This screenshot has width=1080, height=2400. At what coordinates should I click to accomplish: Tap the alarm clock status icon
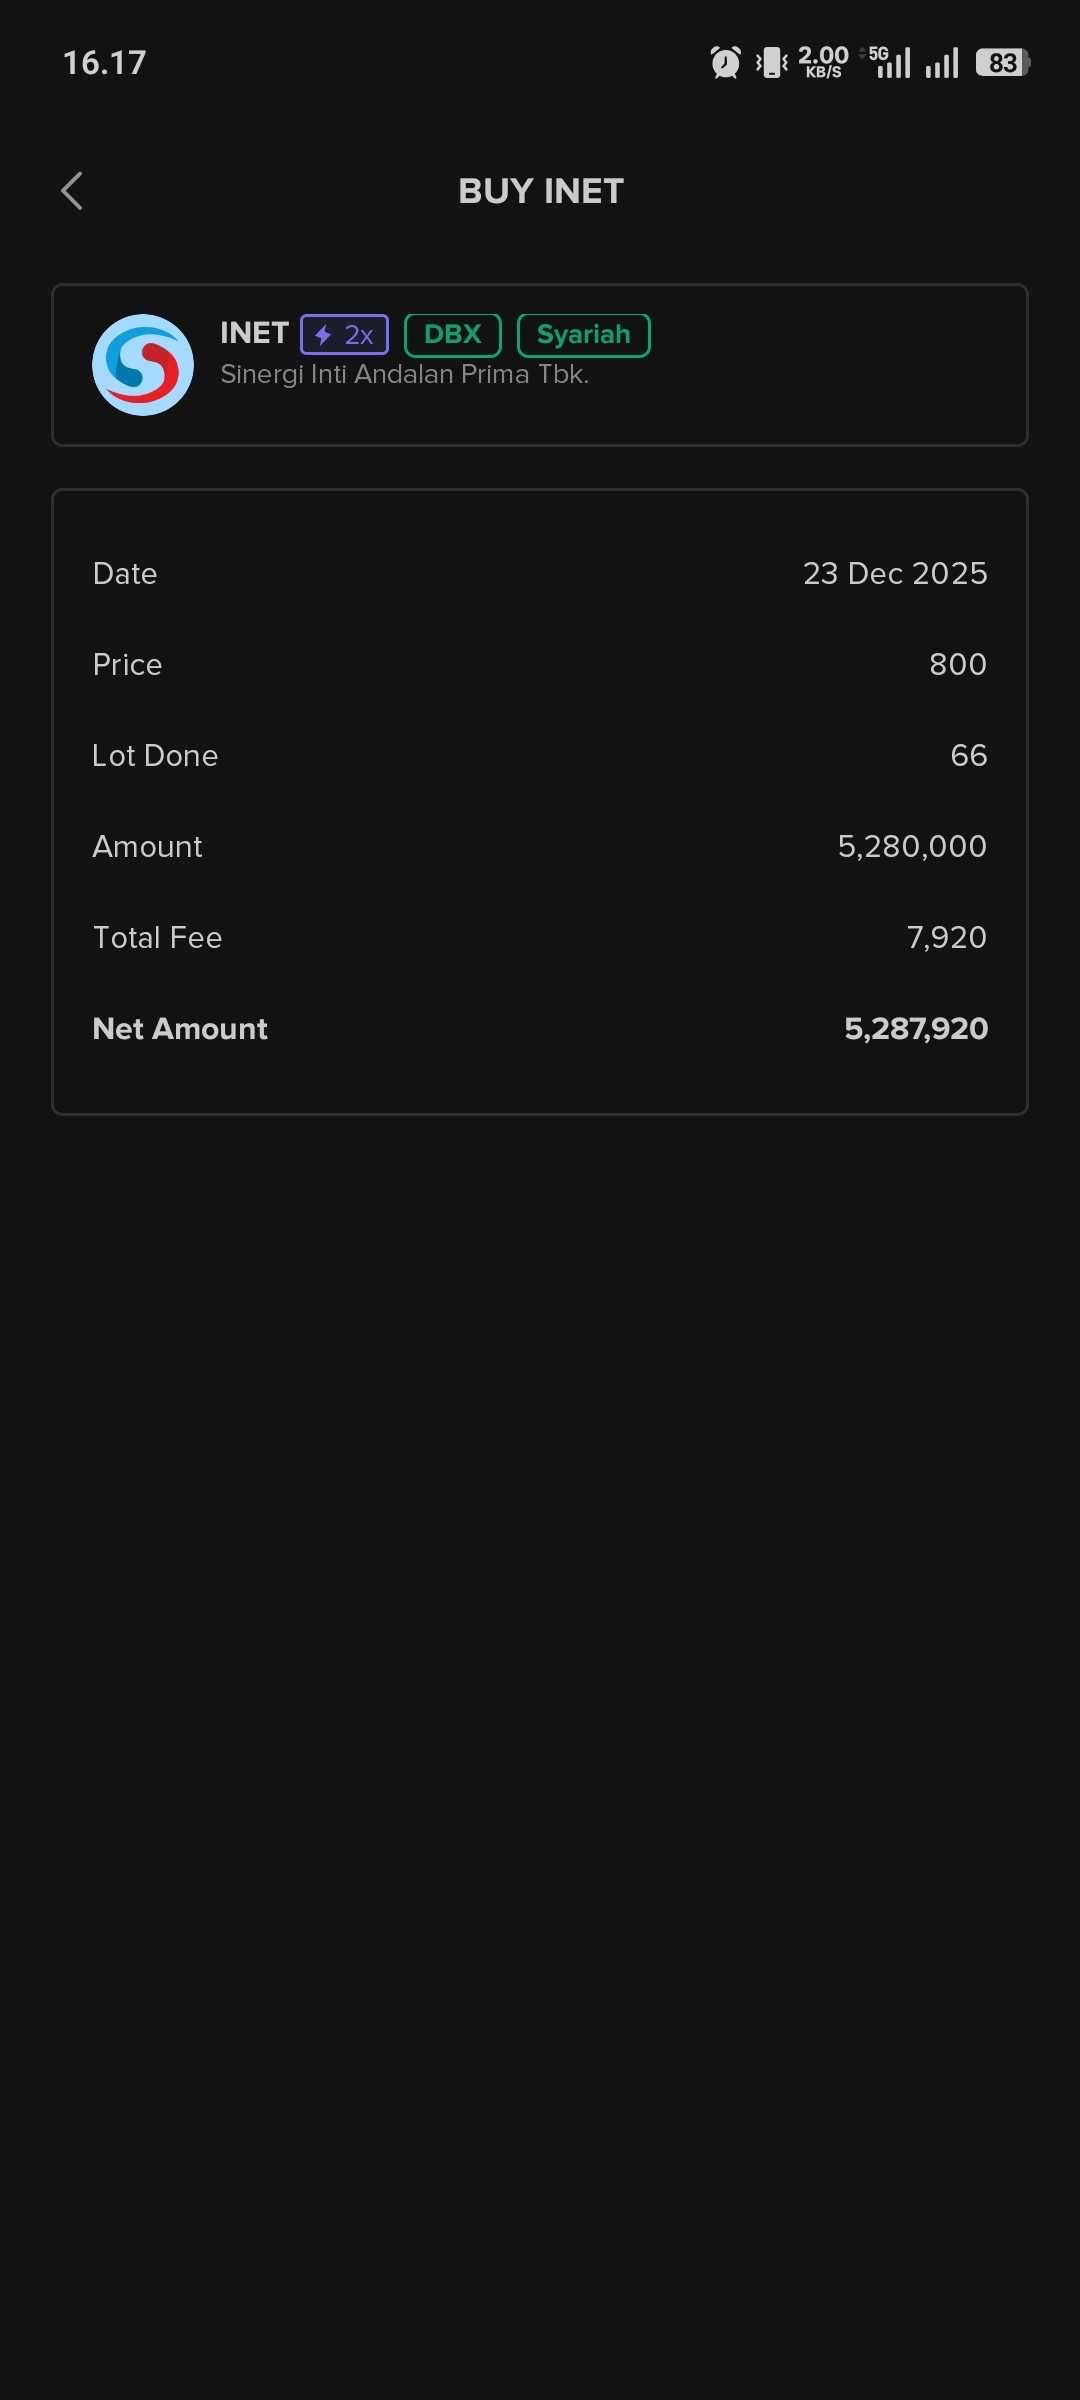[x=725, y=63]
